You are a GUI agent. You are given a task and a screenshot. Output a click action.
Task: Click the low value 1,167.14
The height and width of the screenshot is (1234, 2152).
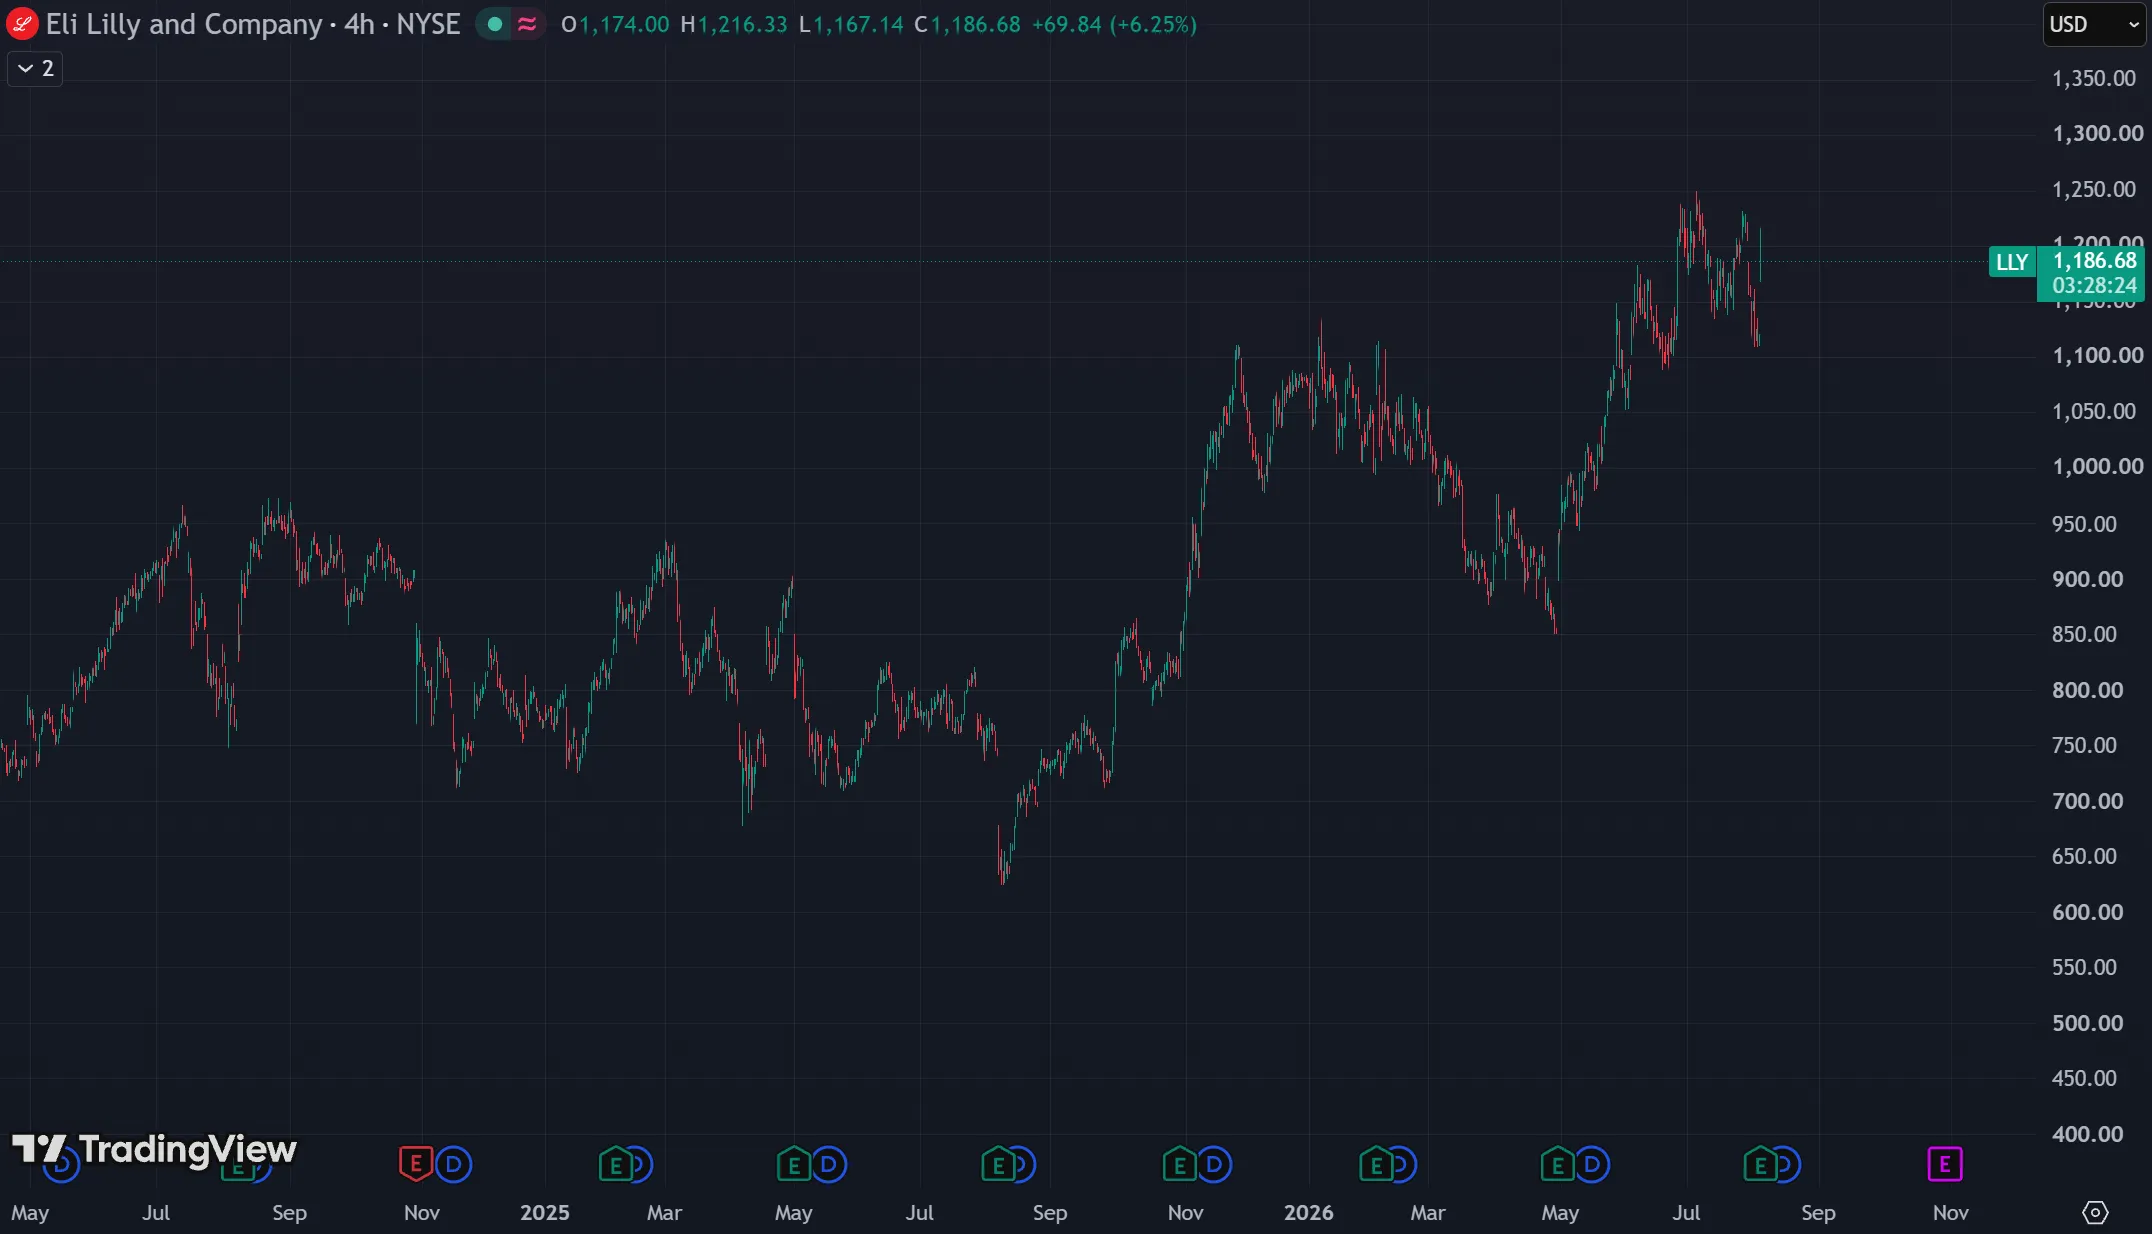[859, 24]
